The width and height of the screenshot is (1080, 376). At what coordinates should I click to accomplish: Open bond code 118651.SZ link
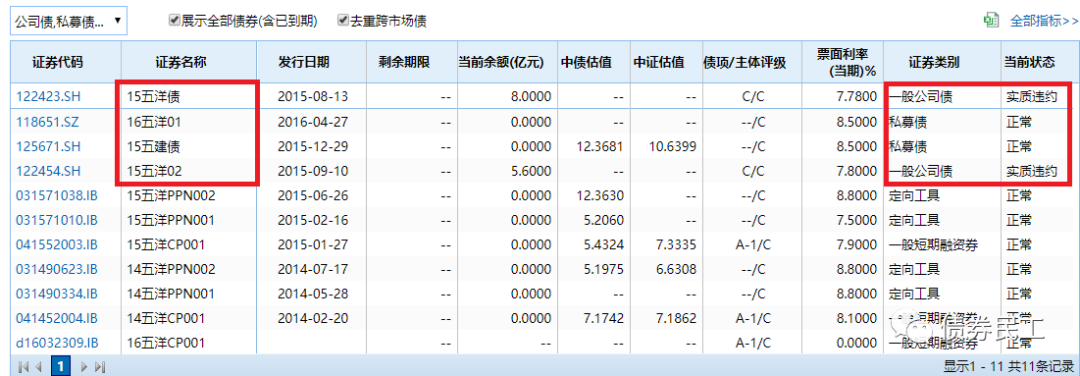(47, 122)
